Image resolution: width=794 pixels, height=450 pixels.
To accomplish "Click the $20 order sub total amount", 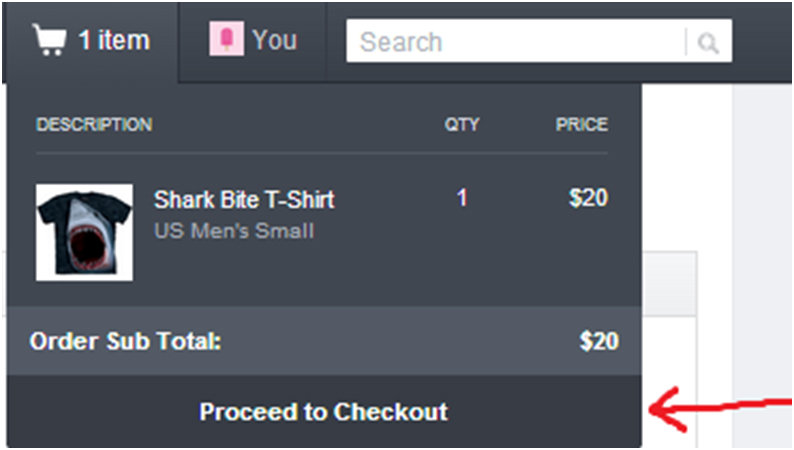I will point(599,341).
